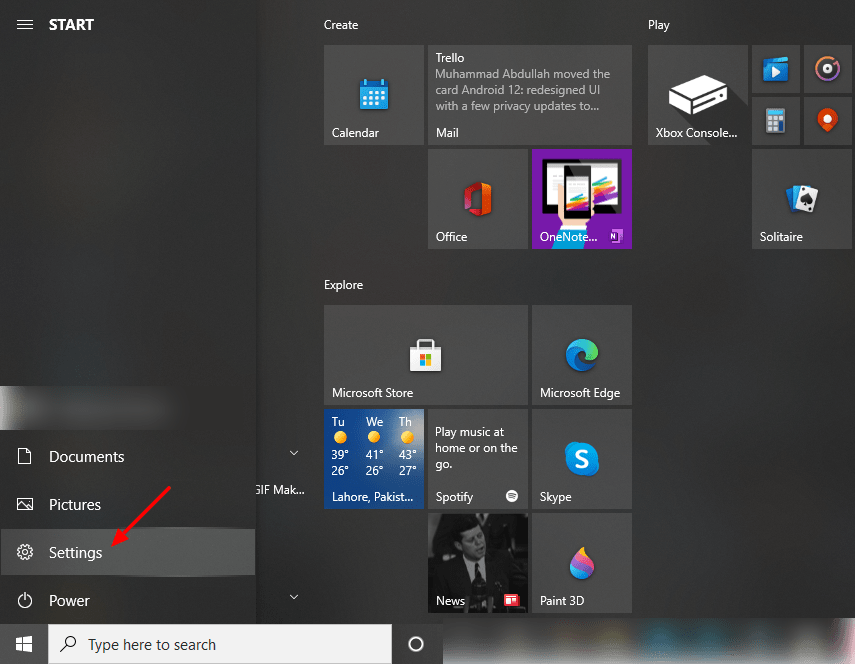Open the Microsoft Store tile

pyautogui.click(x=425, y=355)
